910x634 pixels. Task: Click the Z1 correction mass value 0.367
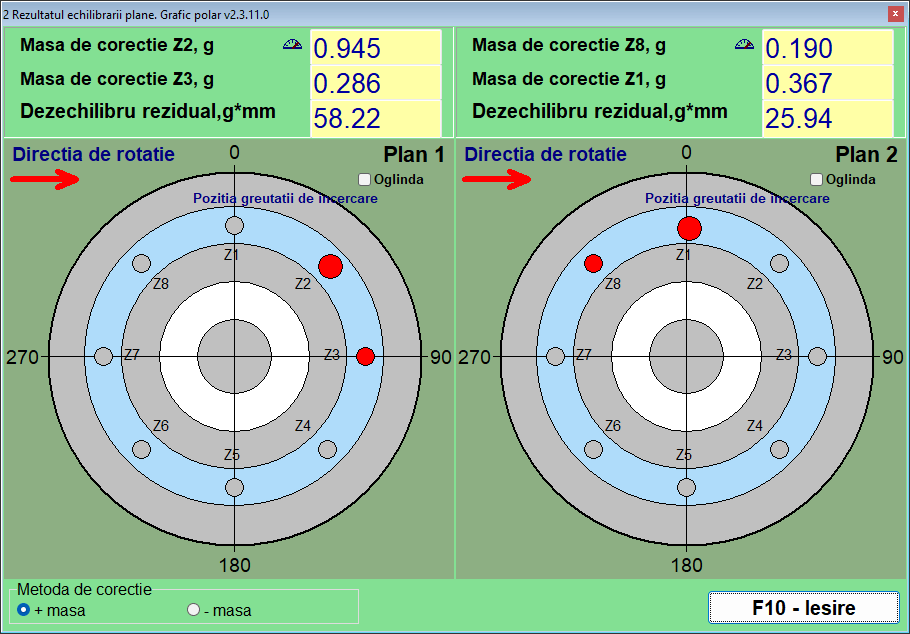pos(828,82)
